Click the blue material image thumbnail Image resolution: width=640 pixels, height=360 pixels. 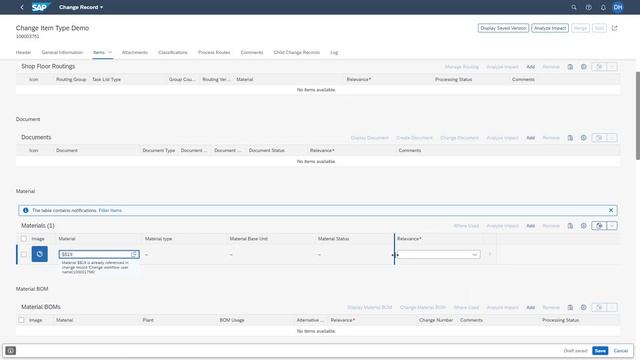pos(40,254)
